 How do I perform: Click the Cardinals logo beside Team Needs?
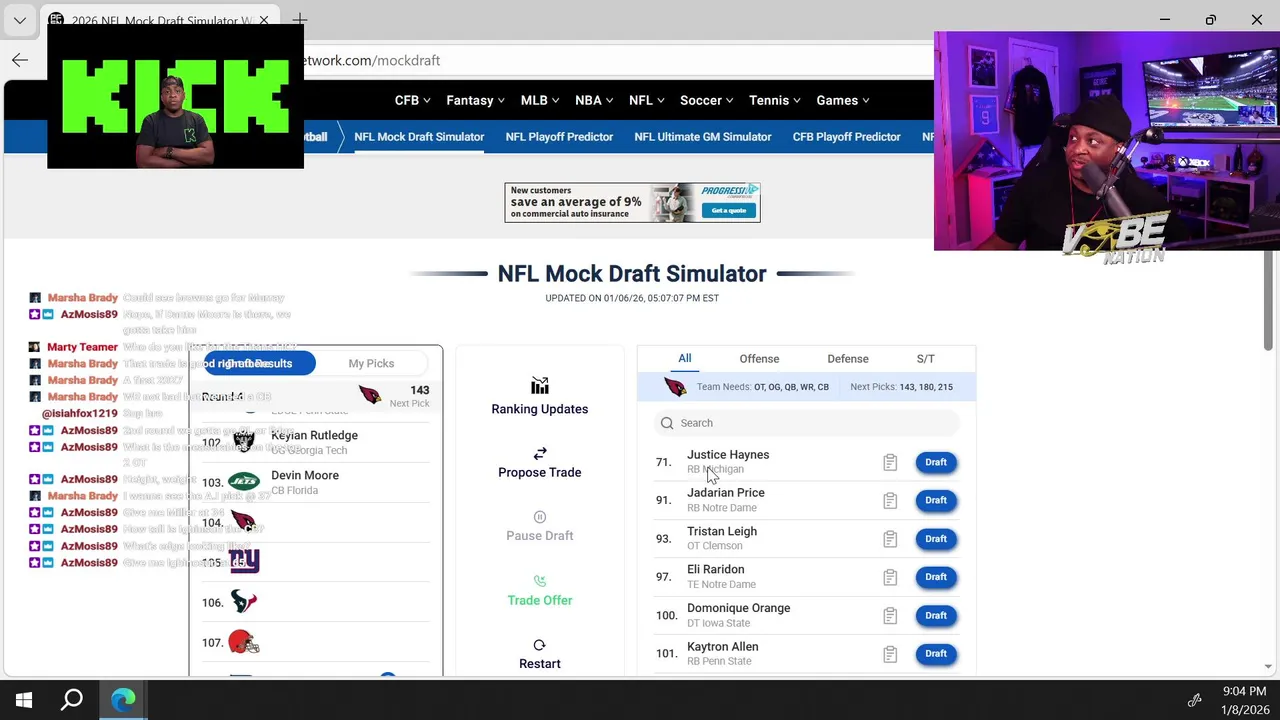click(x=676, y=387)
